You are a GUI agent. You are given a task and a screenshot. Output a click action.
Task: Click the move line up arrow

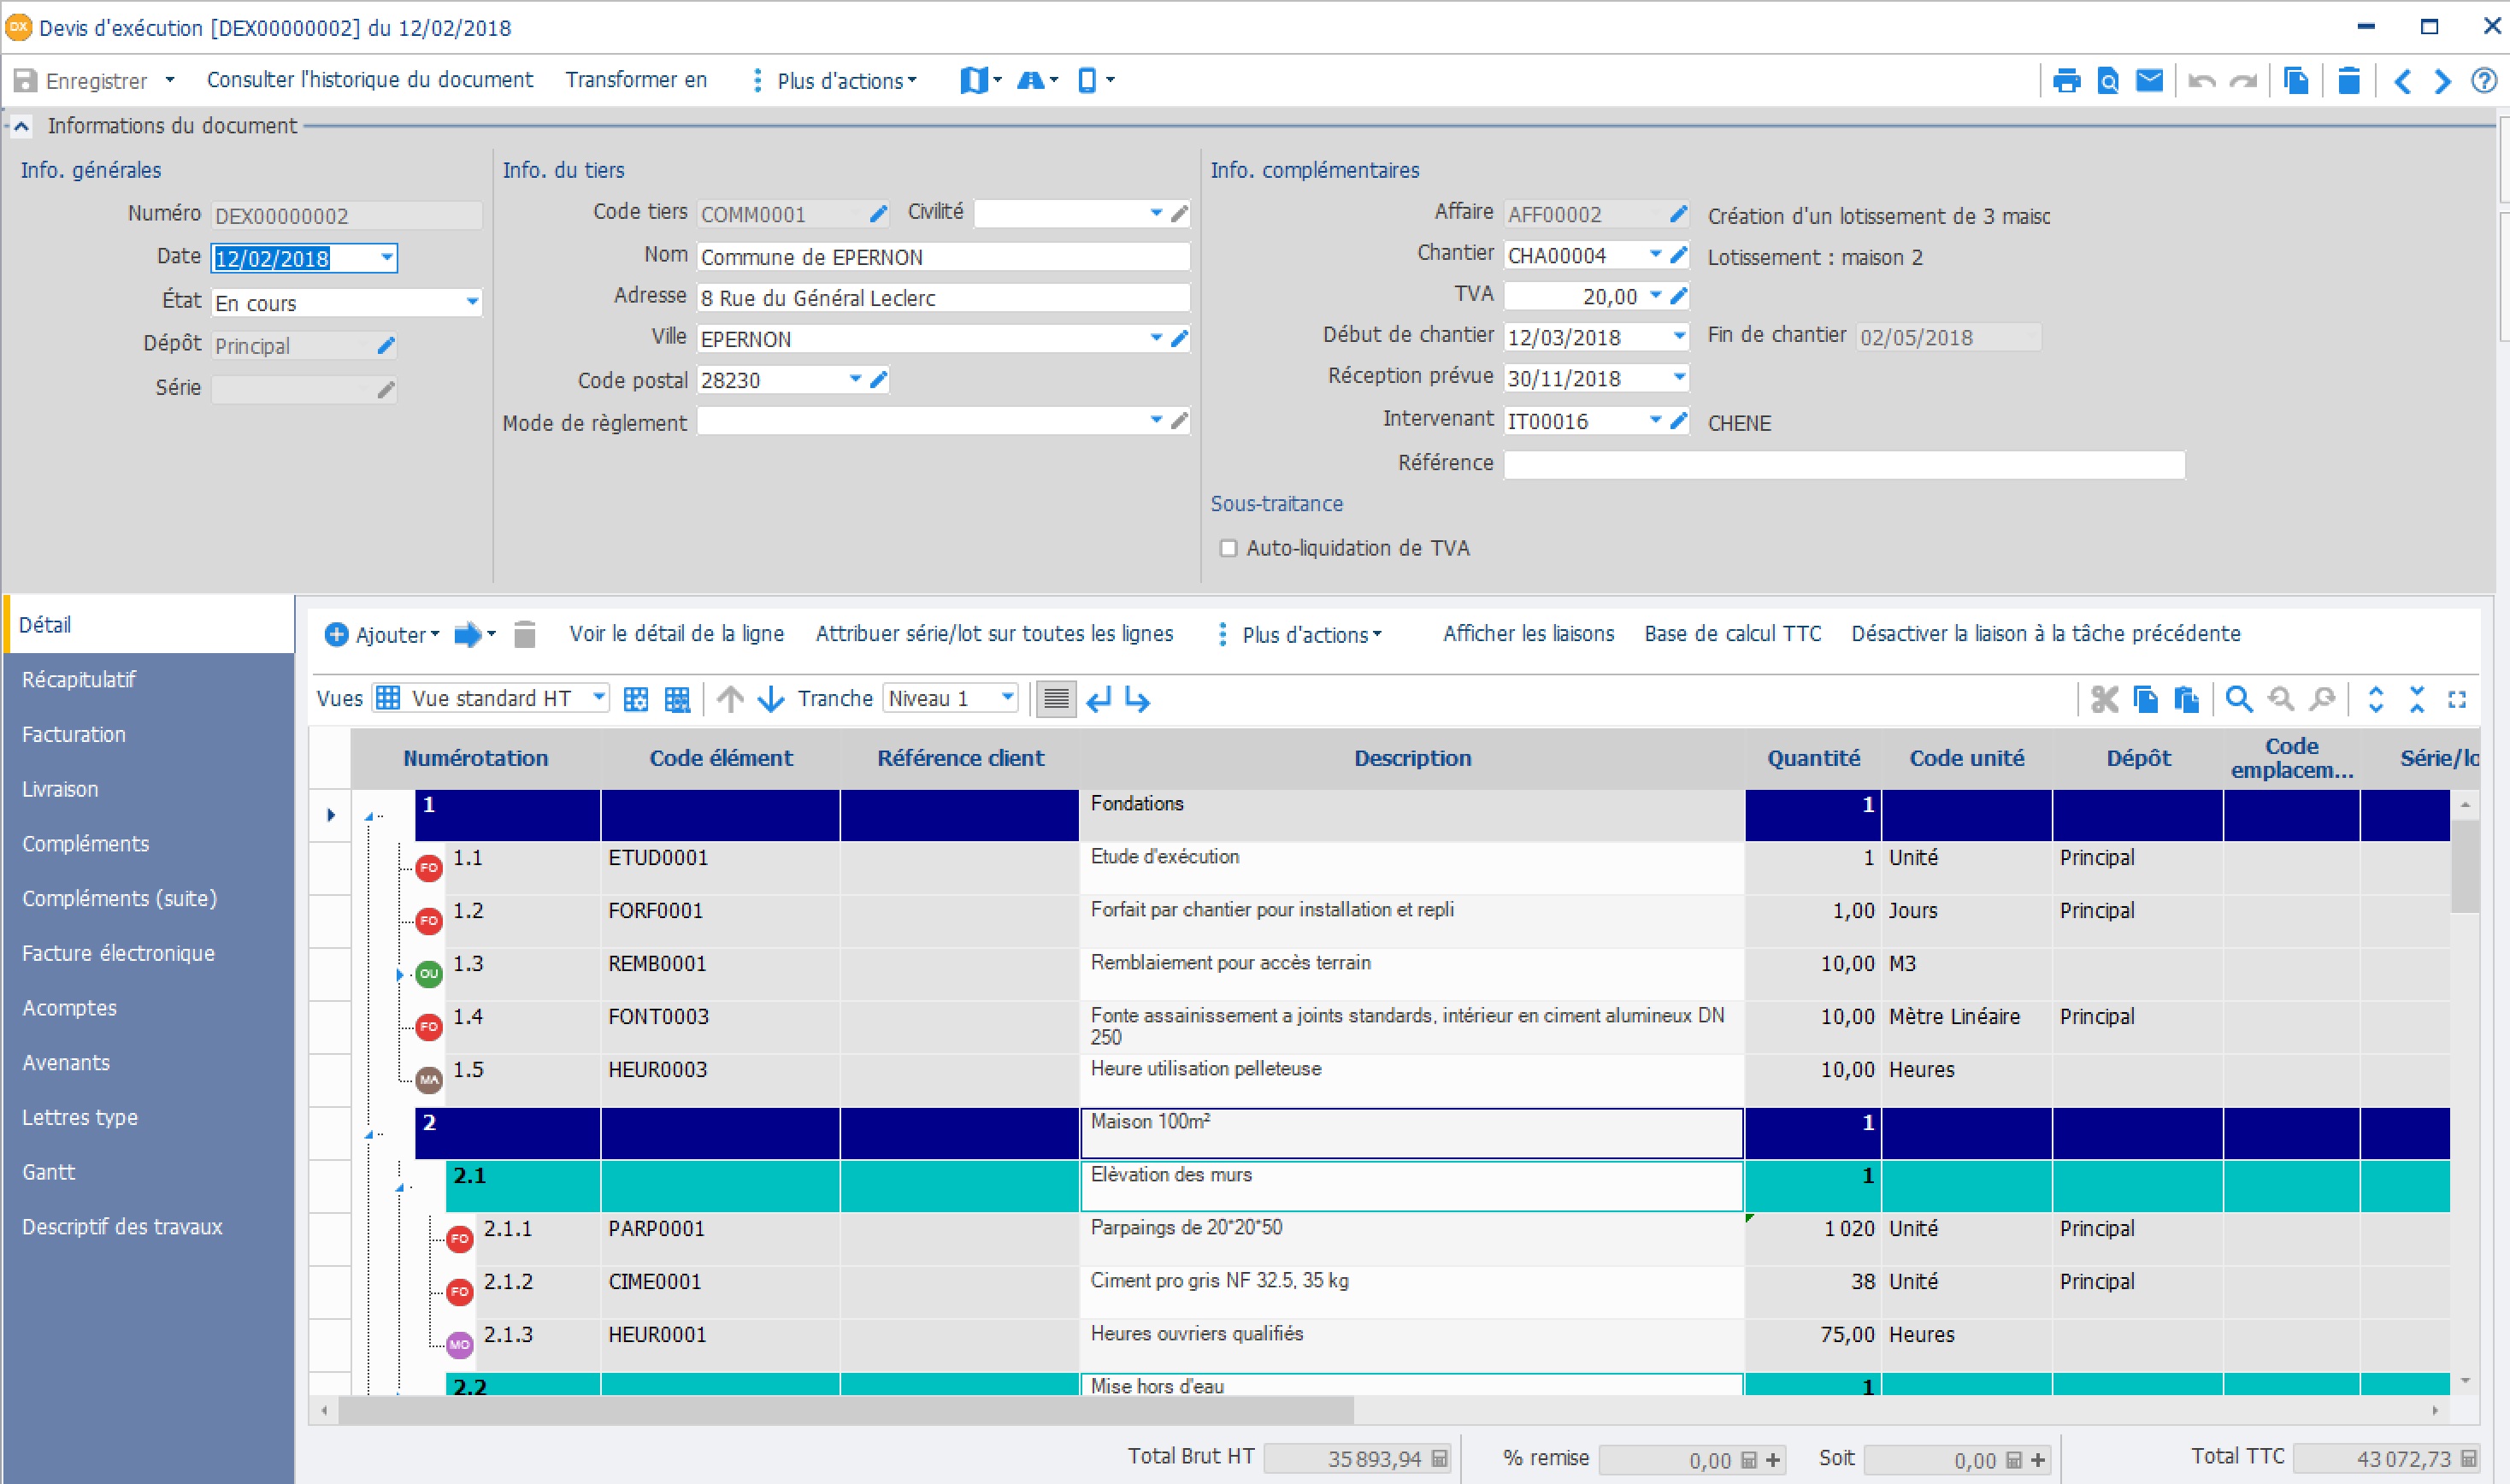(730, 699)
